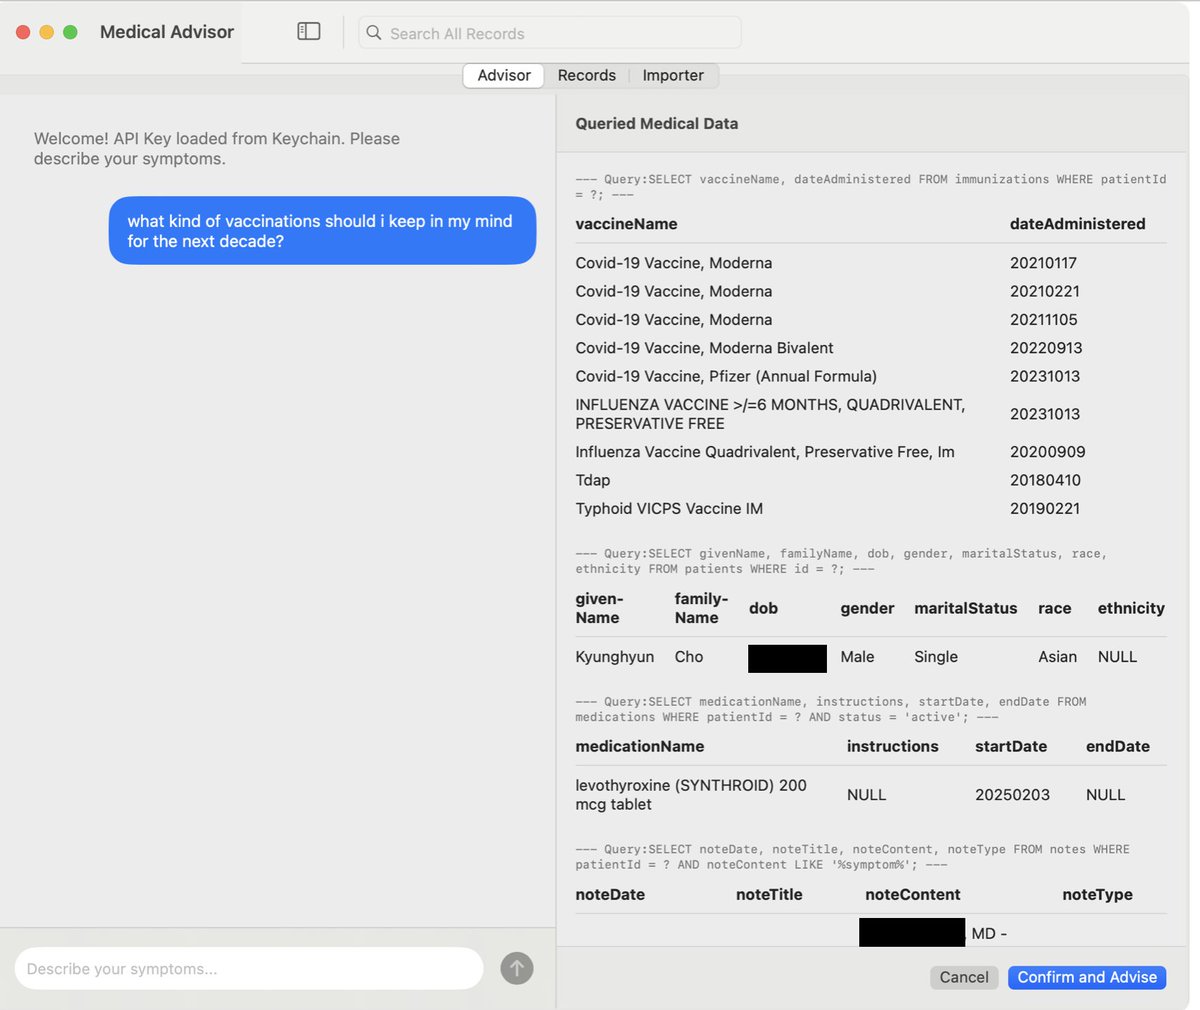Cancel the queried data dialog
Screen dimensions: 1200x1010
click(x=964, y=977)
